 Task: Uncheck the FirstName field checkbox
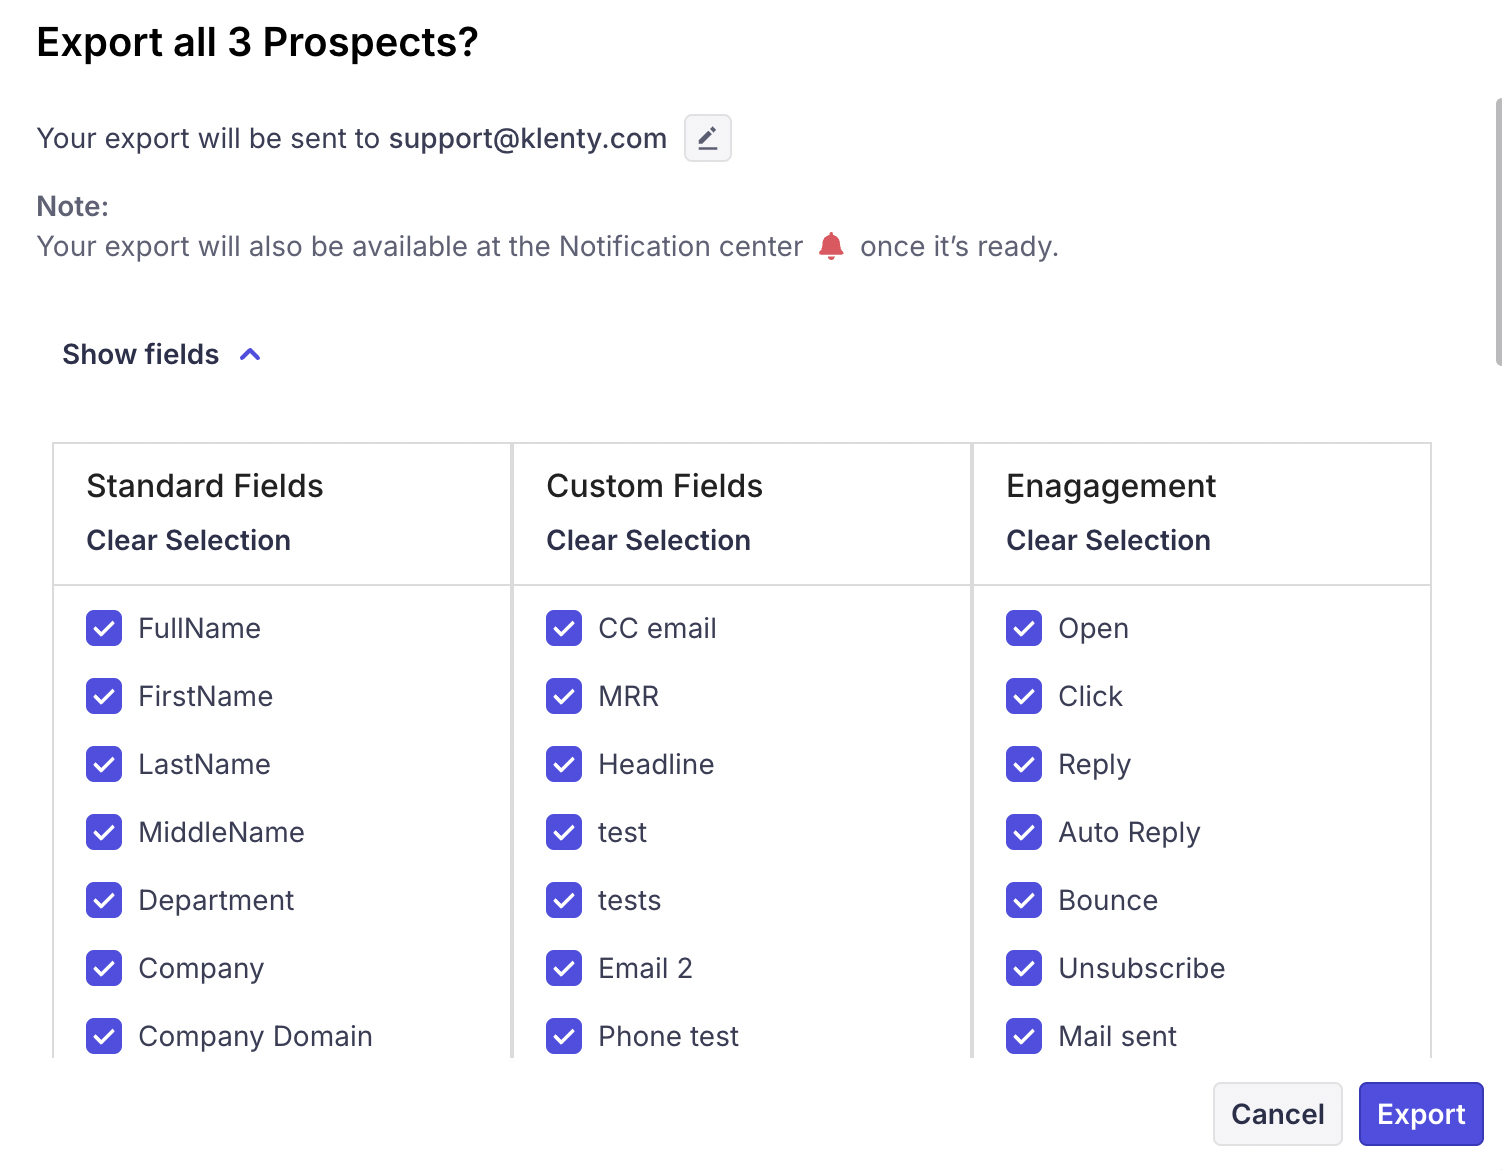[x=104, y=696]
